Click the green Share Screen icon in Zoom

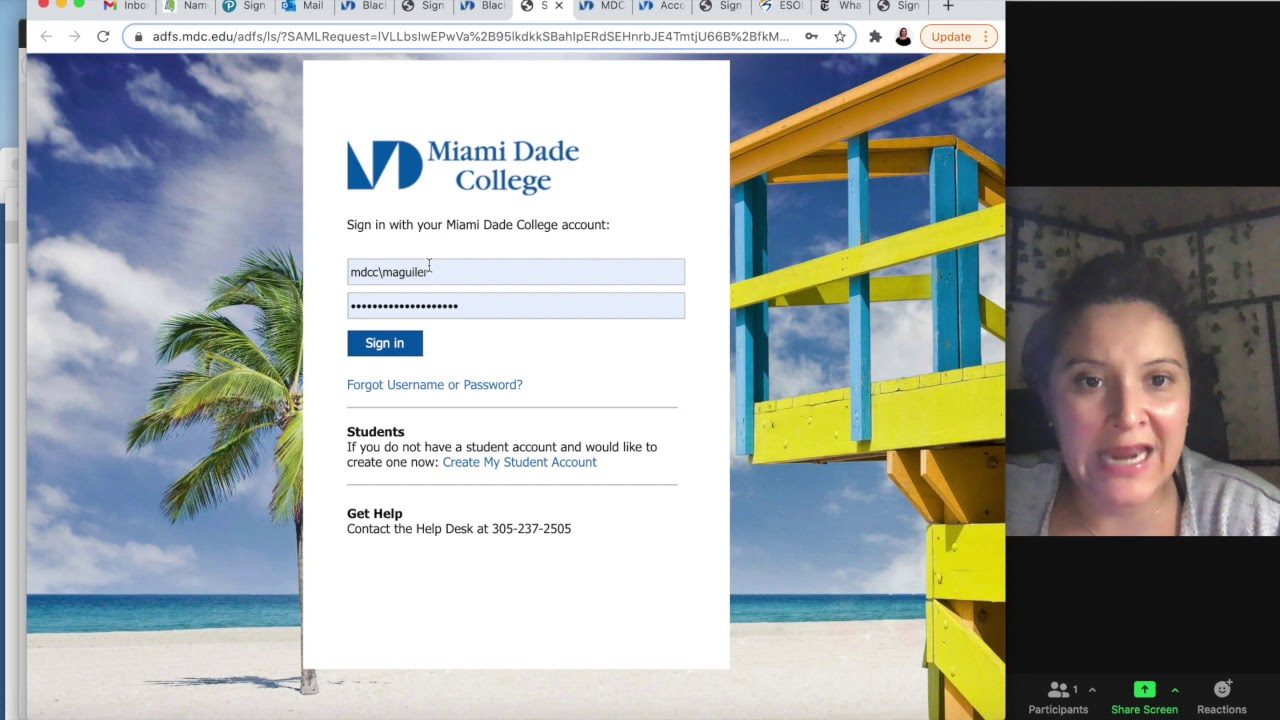pos(1144,690)
